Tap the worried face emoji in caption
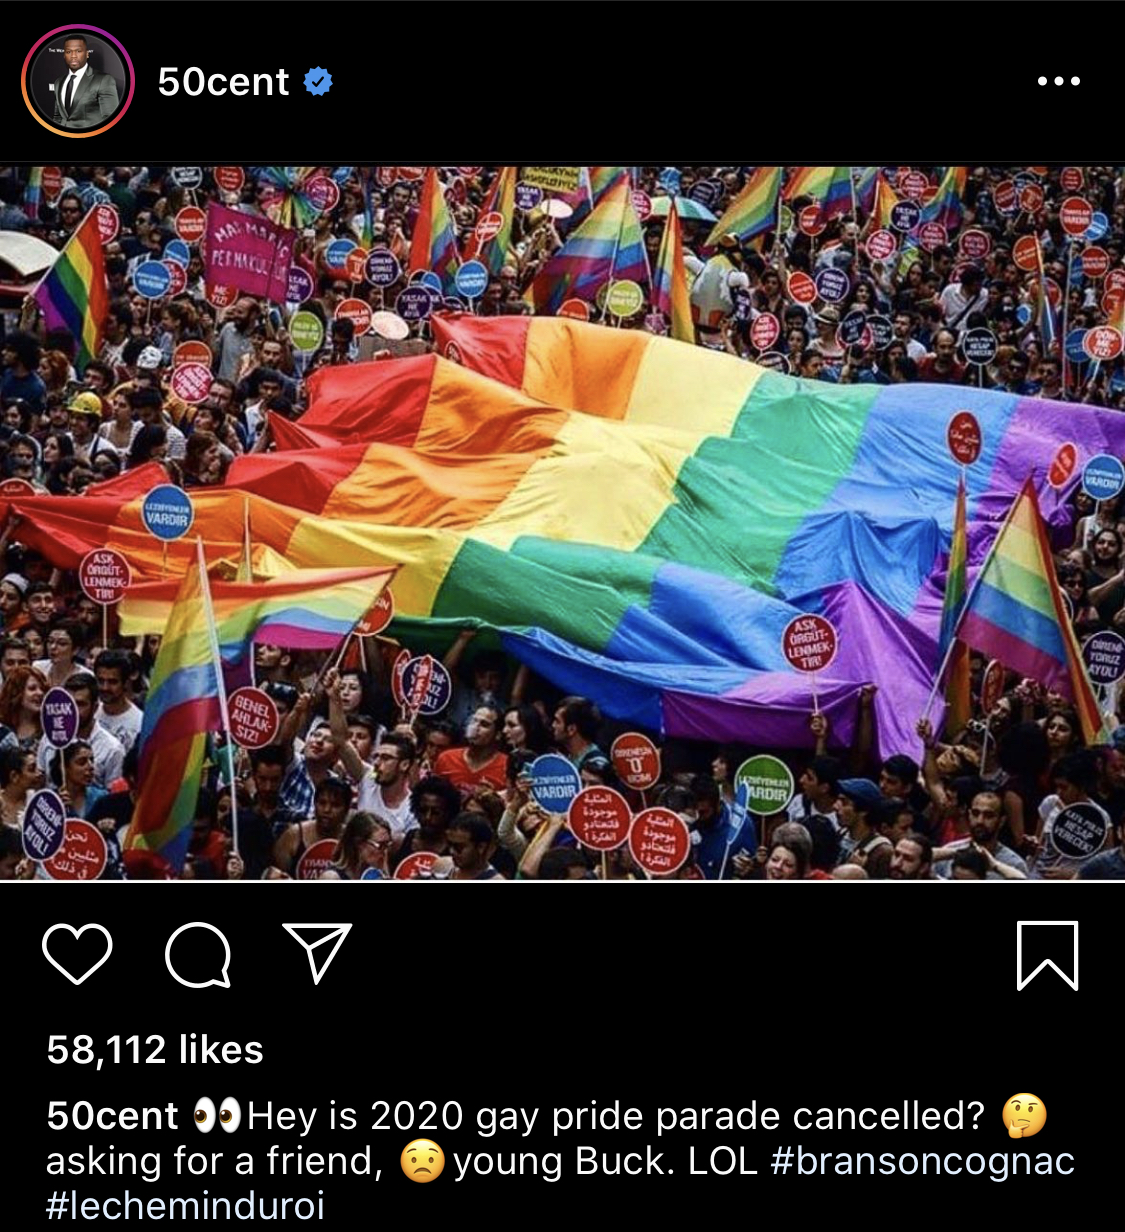 tap(422, 1161)
